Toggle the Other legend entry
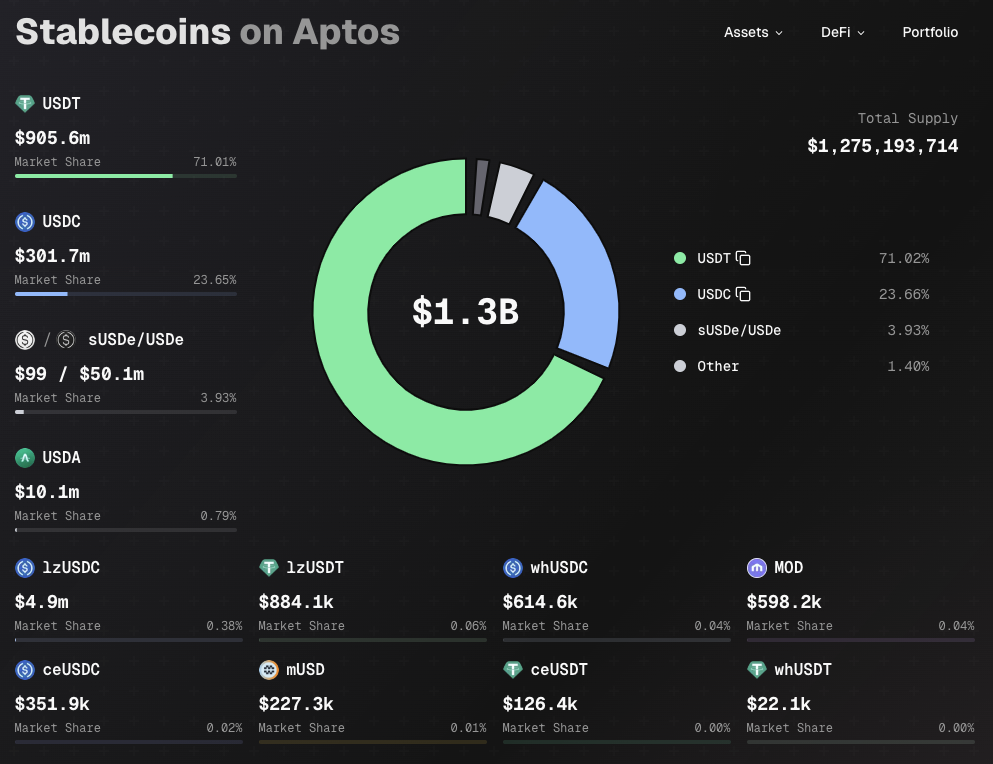 click(718, 366)
